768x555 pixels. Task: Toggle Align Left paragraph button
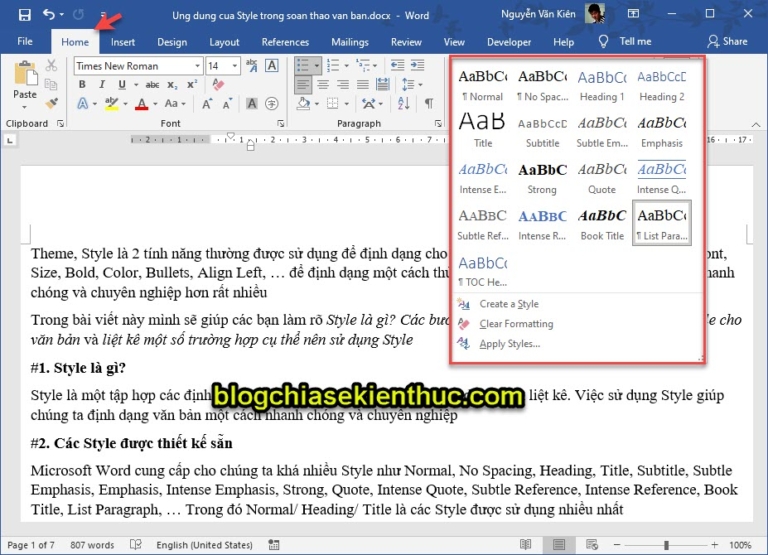click(x=303, y=85)
